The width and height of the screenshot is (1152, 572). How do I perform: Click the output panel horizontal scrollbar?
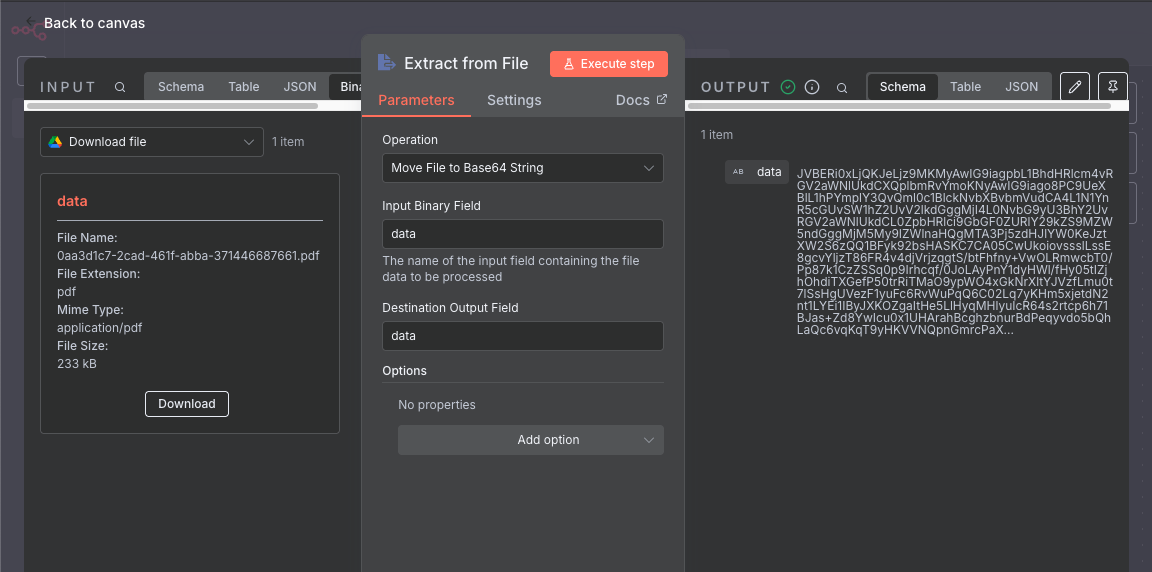[900, 106]
